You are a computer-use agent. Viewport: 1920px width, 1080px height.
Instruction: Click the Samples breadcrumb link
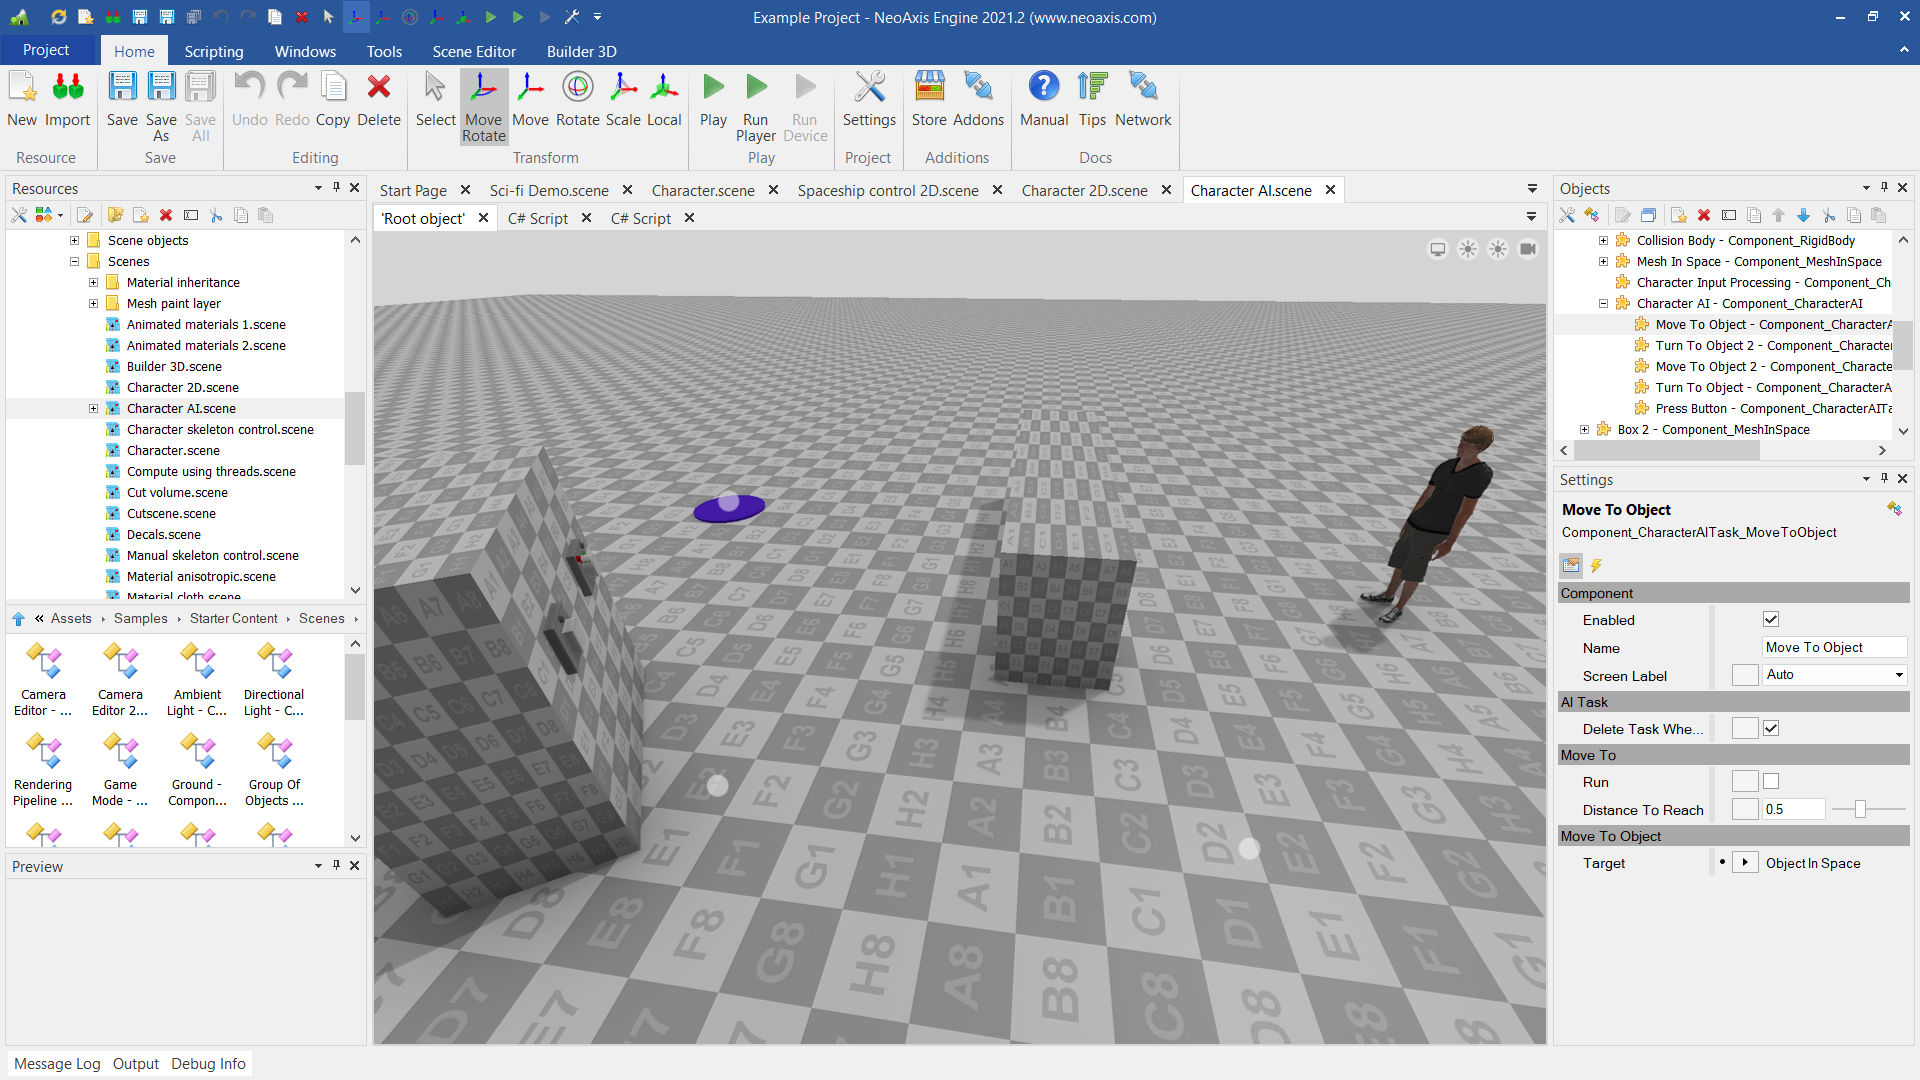coord(140,619)
